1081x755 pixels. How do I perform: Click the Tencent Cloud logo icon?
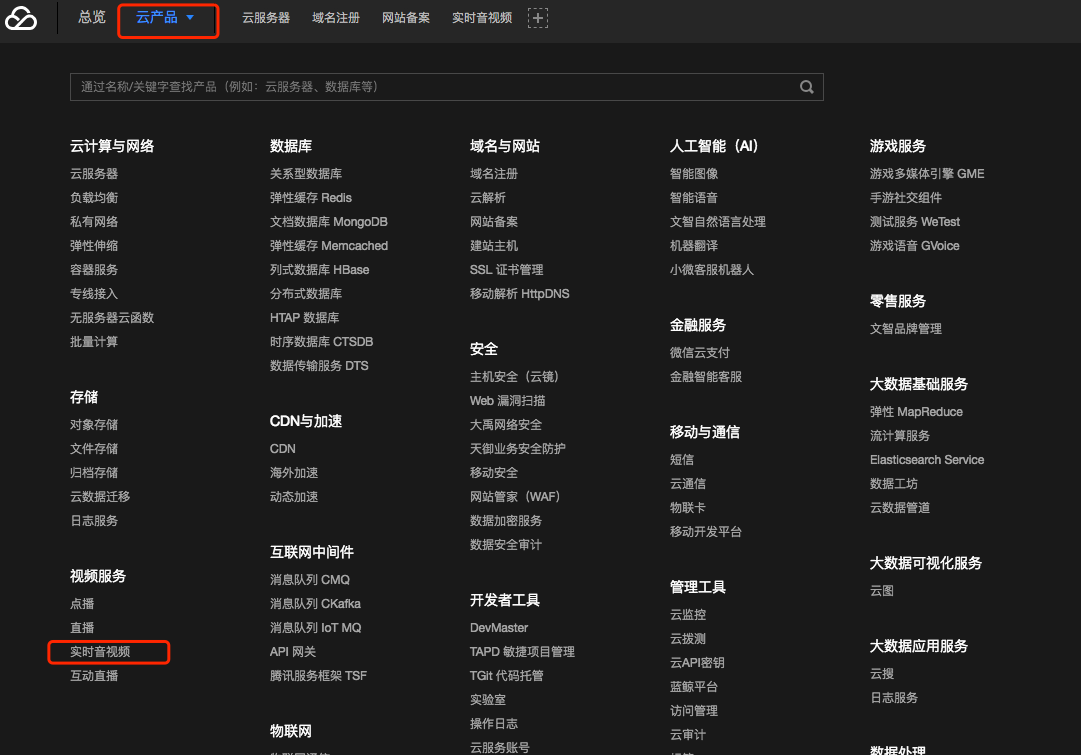click(x=21, y=18)
